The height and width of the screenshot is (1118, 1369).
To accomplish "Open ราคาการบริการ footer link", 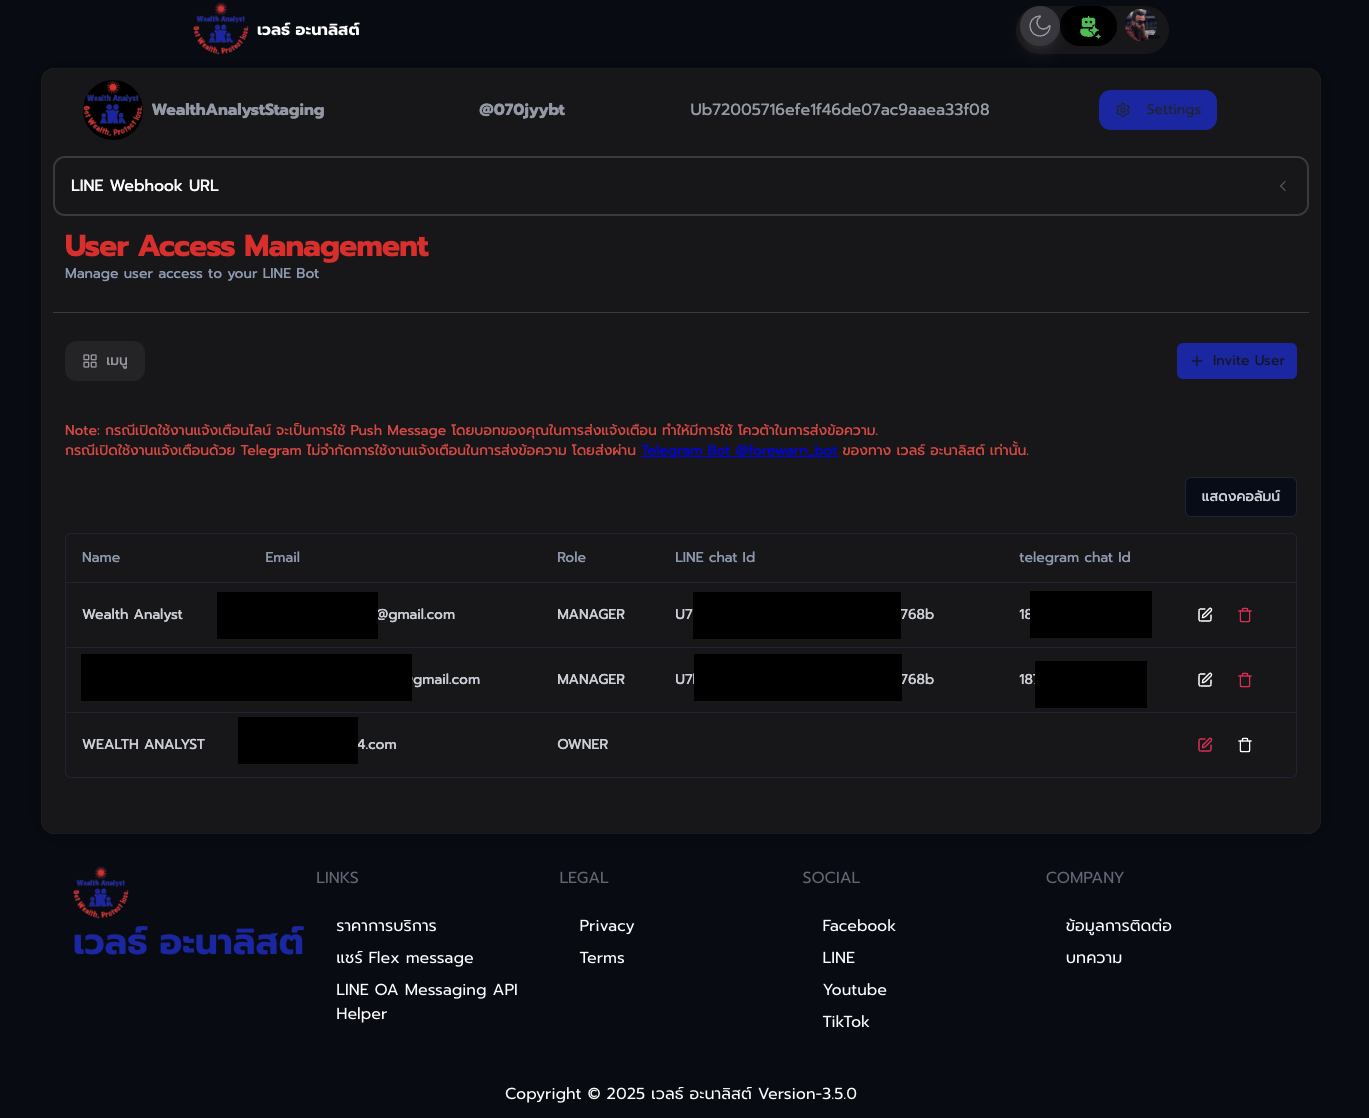I will (x=386, y=926).
